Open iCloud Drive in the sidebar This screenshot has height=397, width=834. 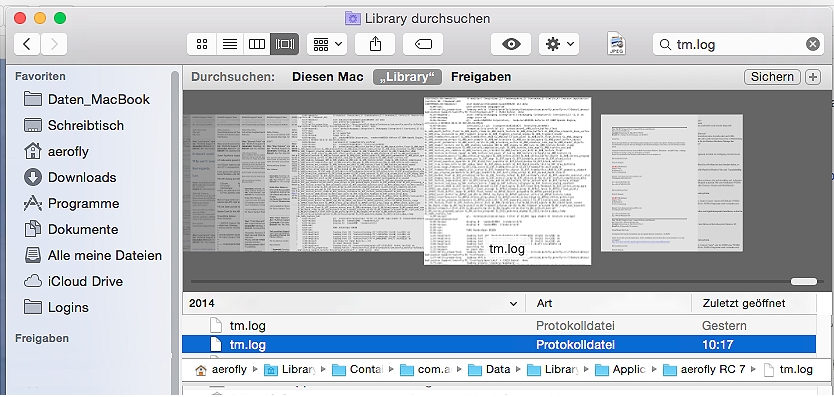pyautogui.click(x=73, y=282)
